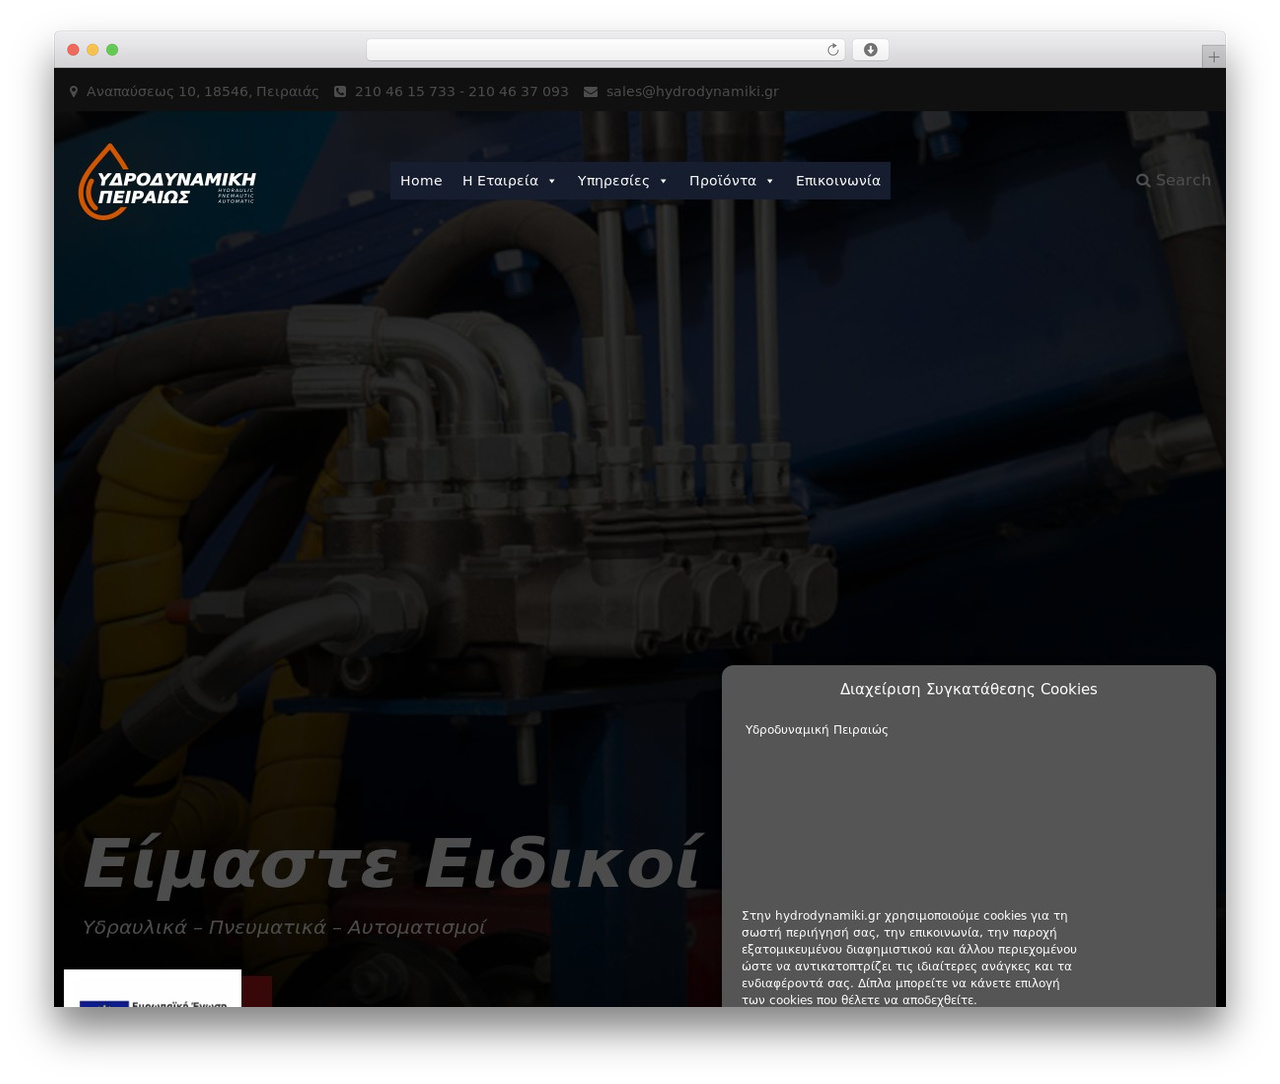Click the browser address bar
Viewport: 1280px width, 1084px height.
pyautogui.click(x=605, y=50)
